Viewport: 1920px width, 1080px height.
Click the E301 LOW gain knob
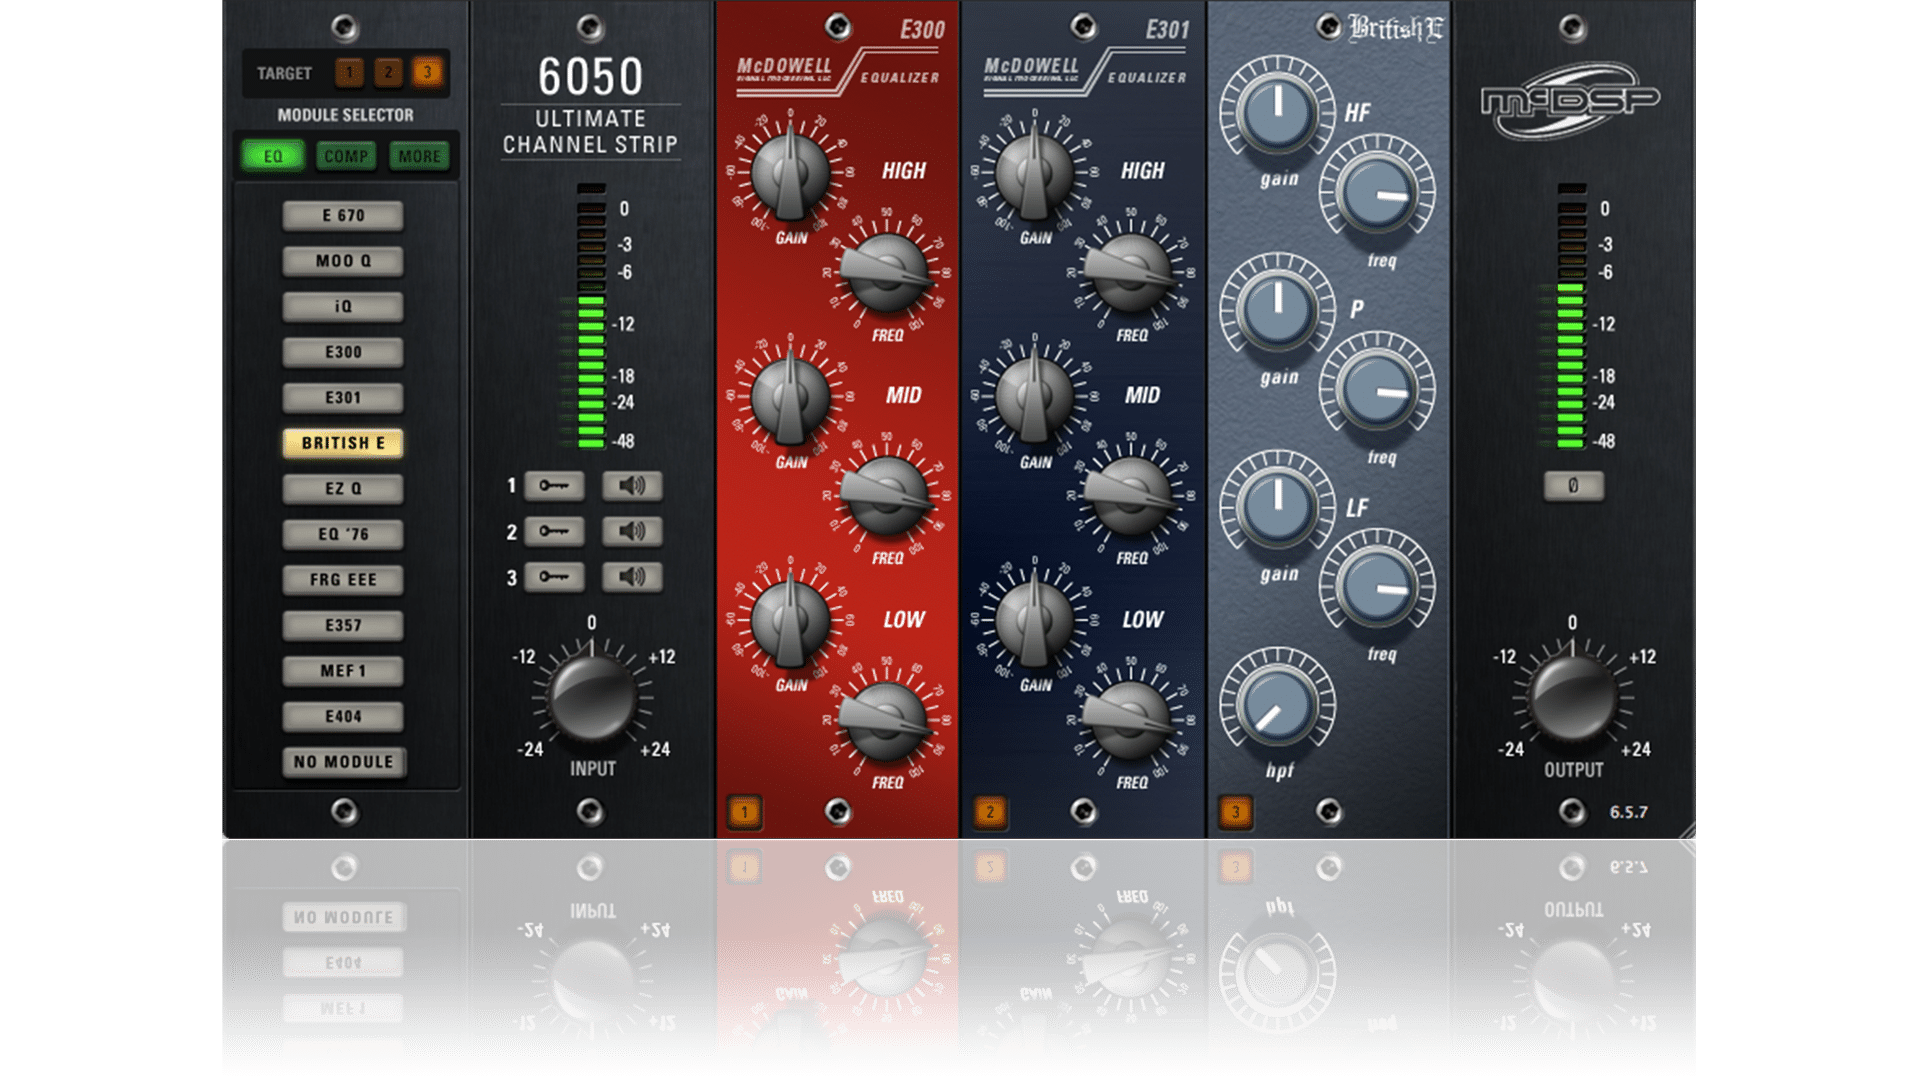[x=1034, y=621]
